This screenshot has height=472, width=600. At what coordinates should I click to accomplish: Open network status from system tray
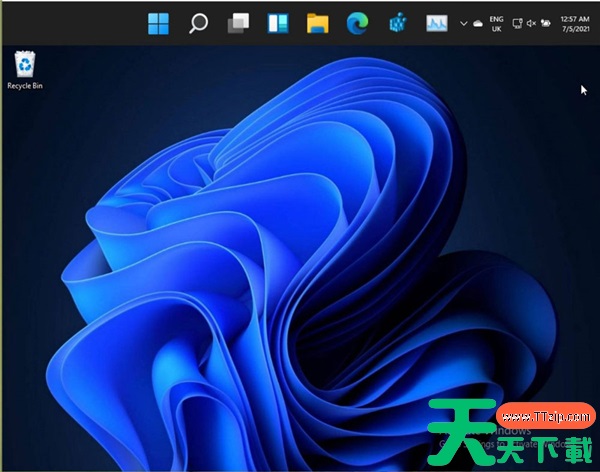point(516,22)
